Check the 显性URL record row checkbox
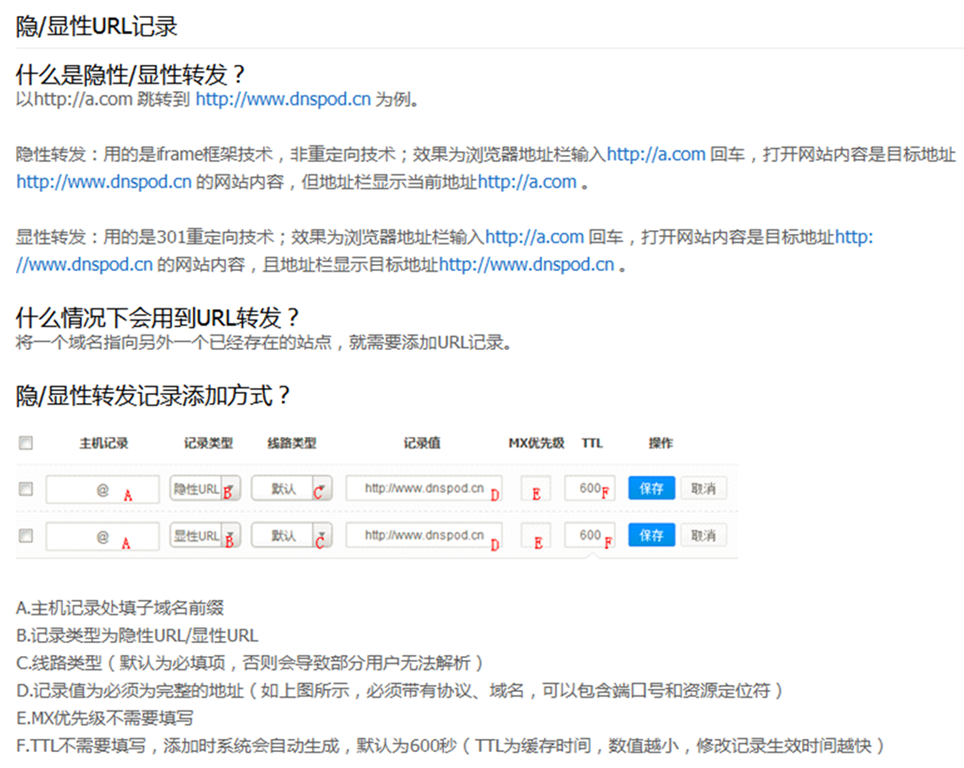Screen dimensions: 964x768 [26, 536]
